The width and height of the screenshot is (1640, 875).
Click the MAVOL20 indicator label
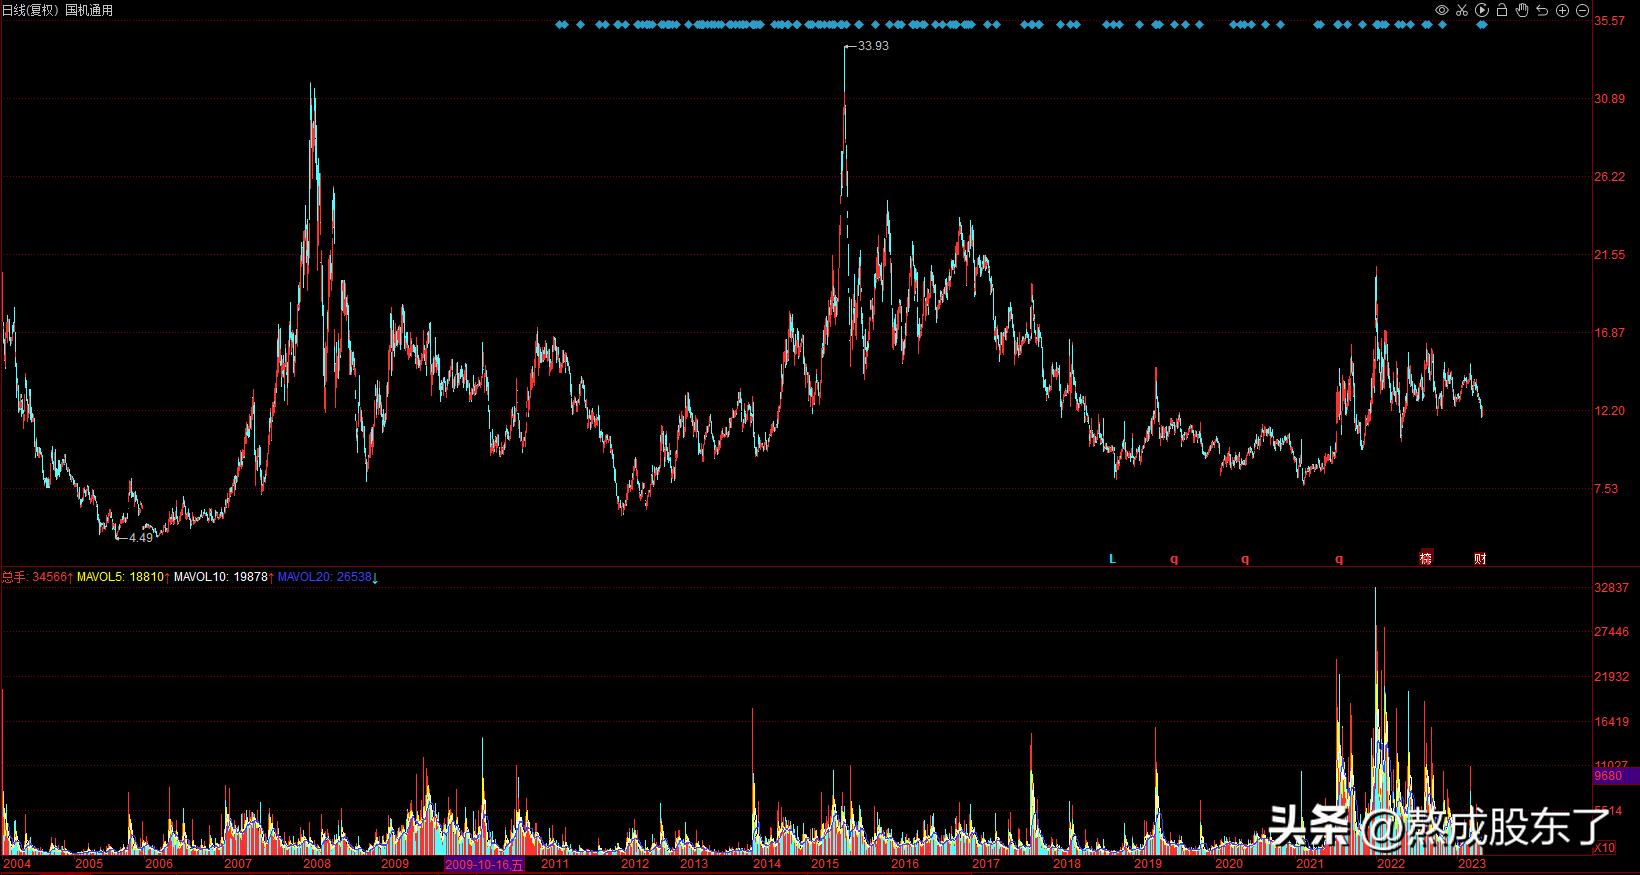click(306, 577)
